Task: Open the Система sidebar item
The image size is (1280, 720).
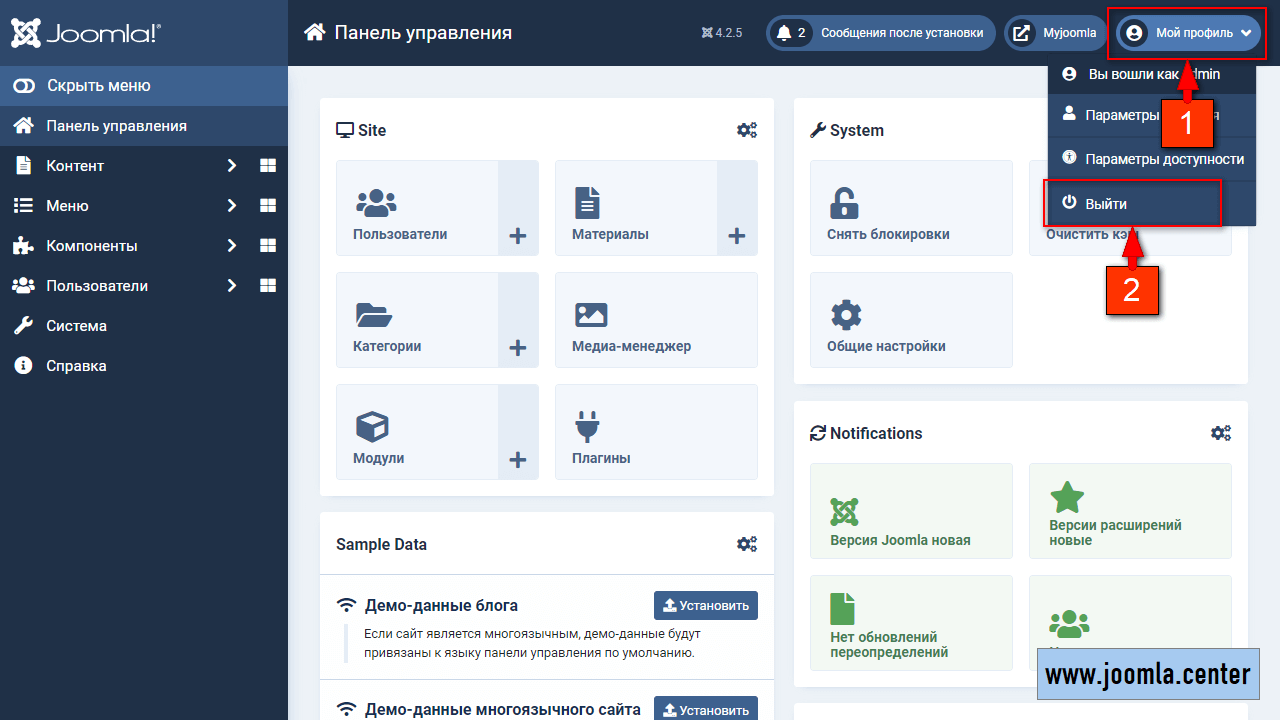Action: [76, 326]
